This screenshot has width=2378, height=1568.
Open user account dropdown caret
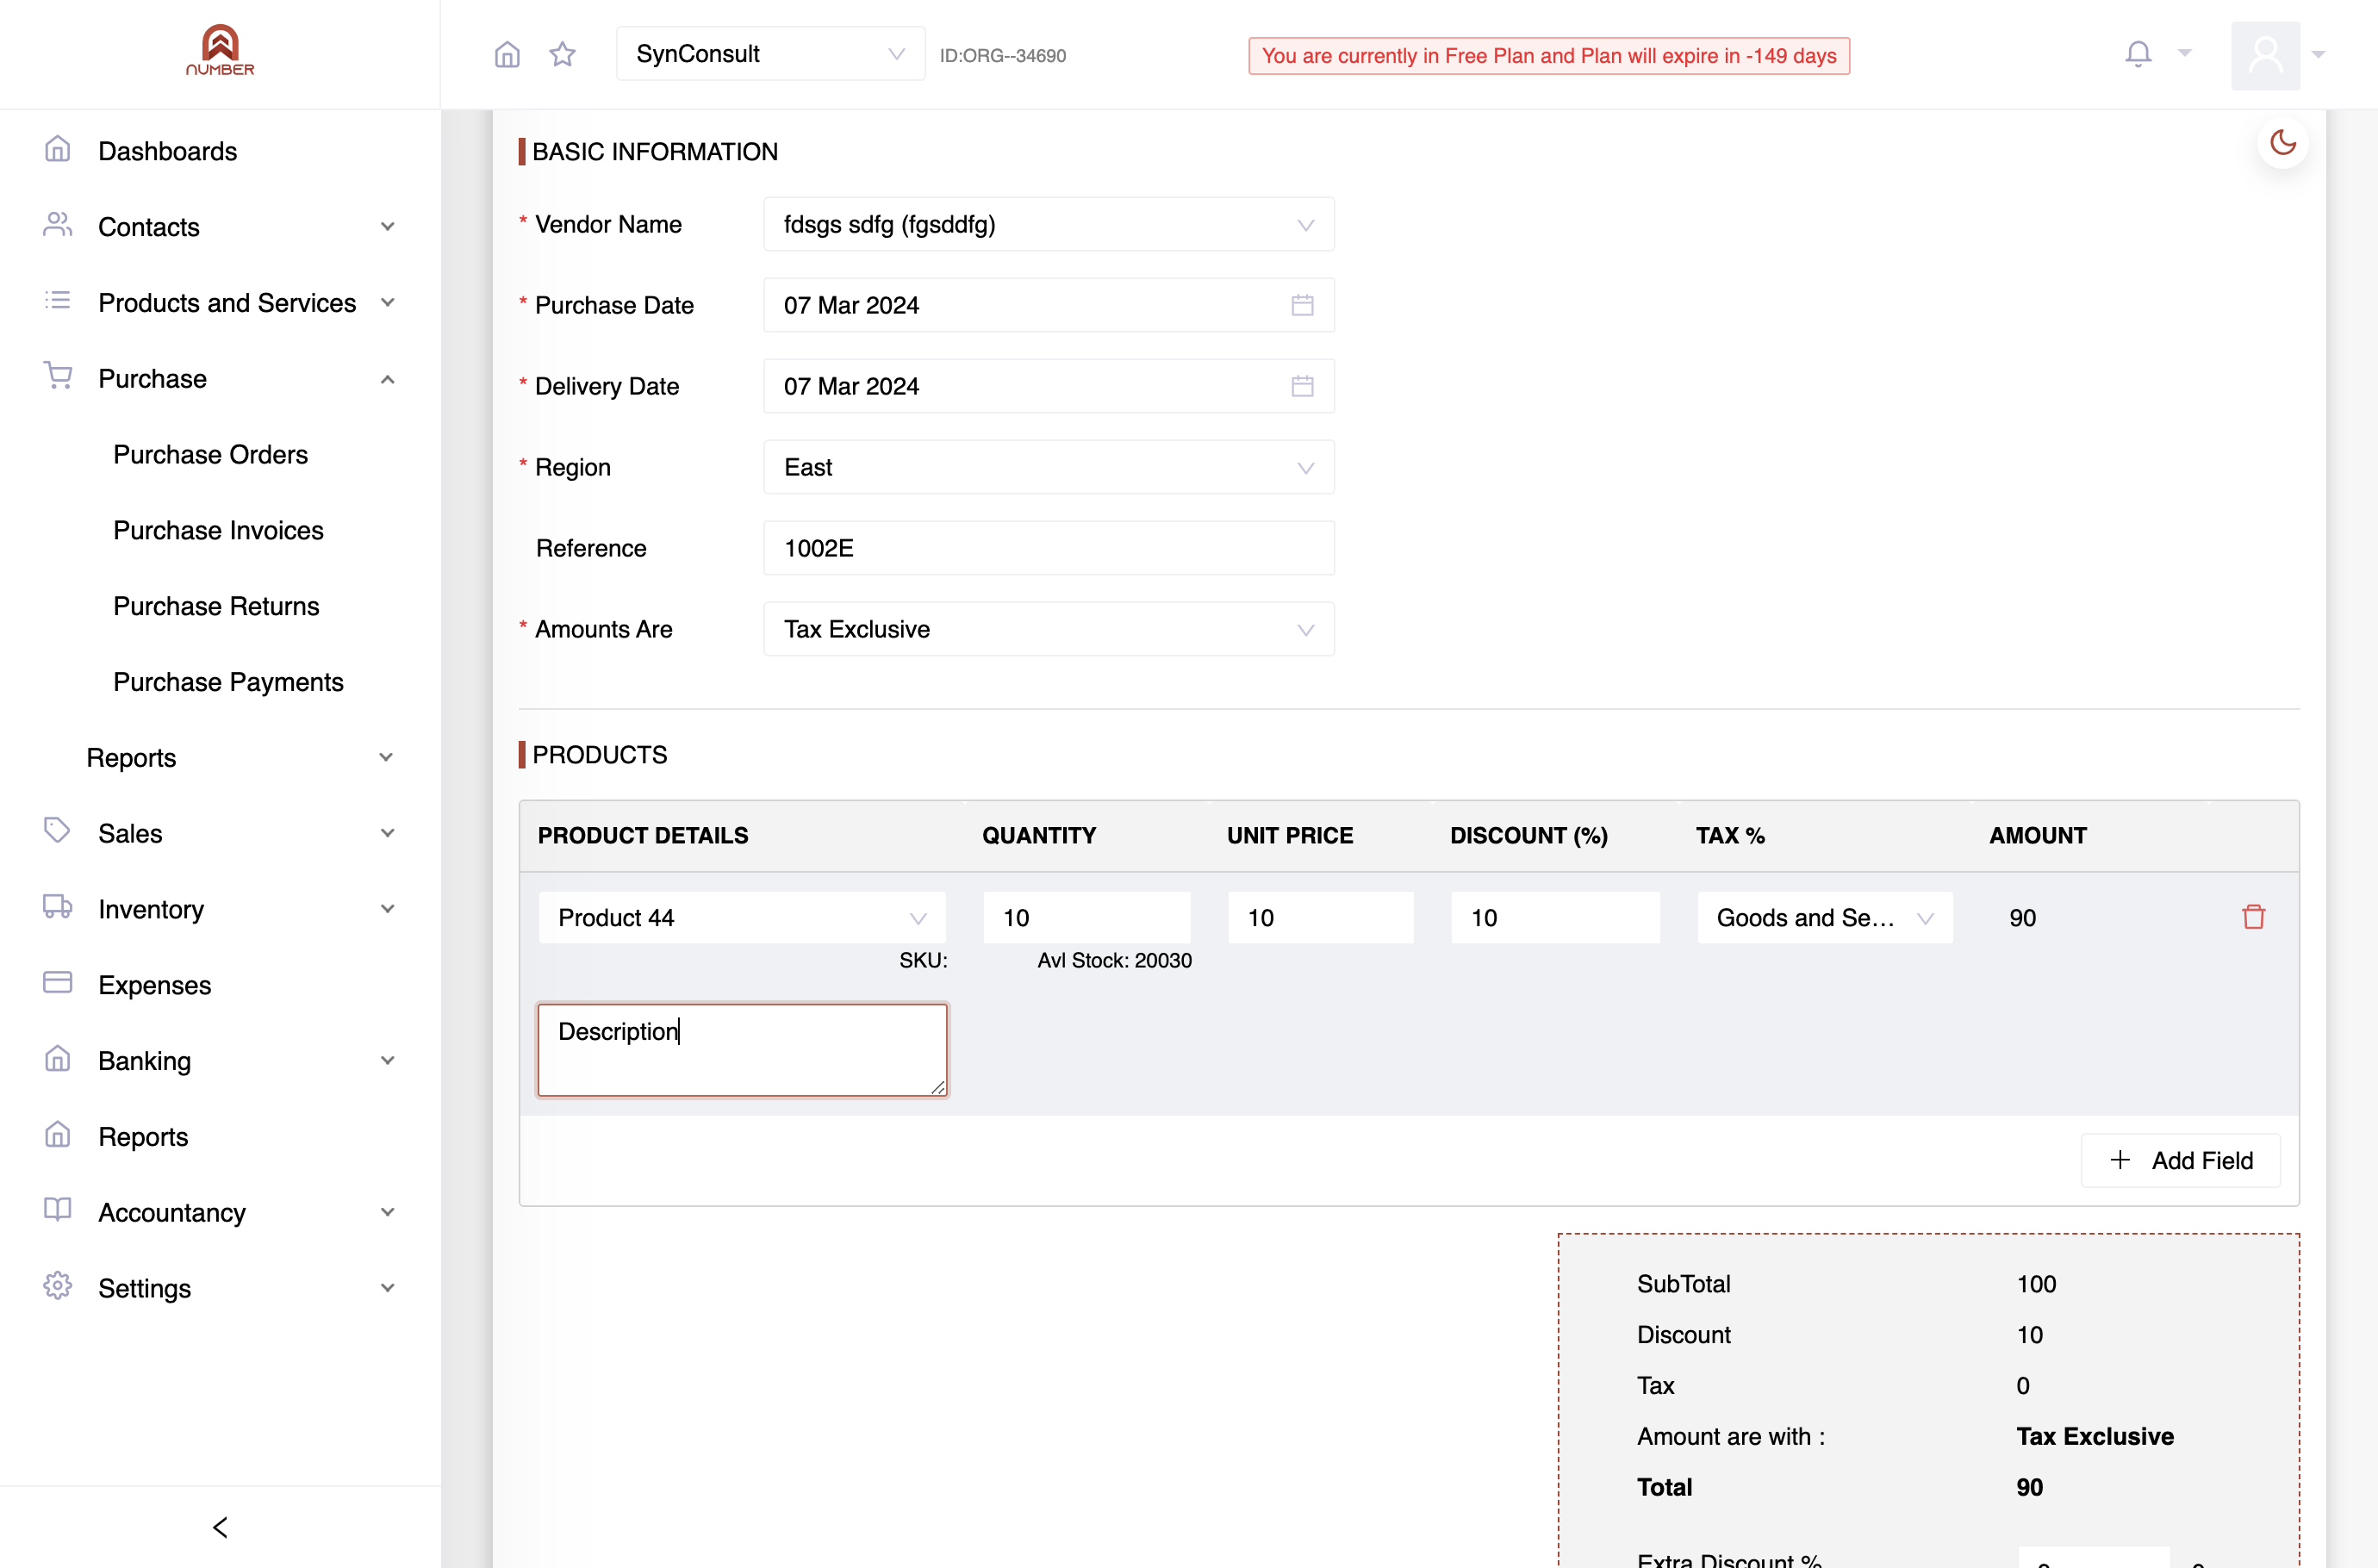click(x=2319, y=55)
